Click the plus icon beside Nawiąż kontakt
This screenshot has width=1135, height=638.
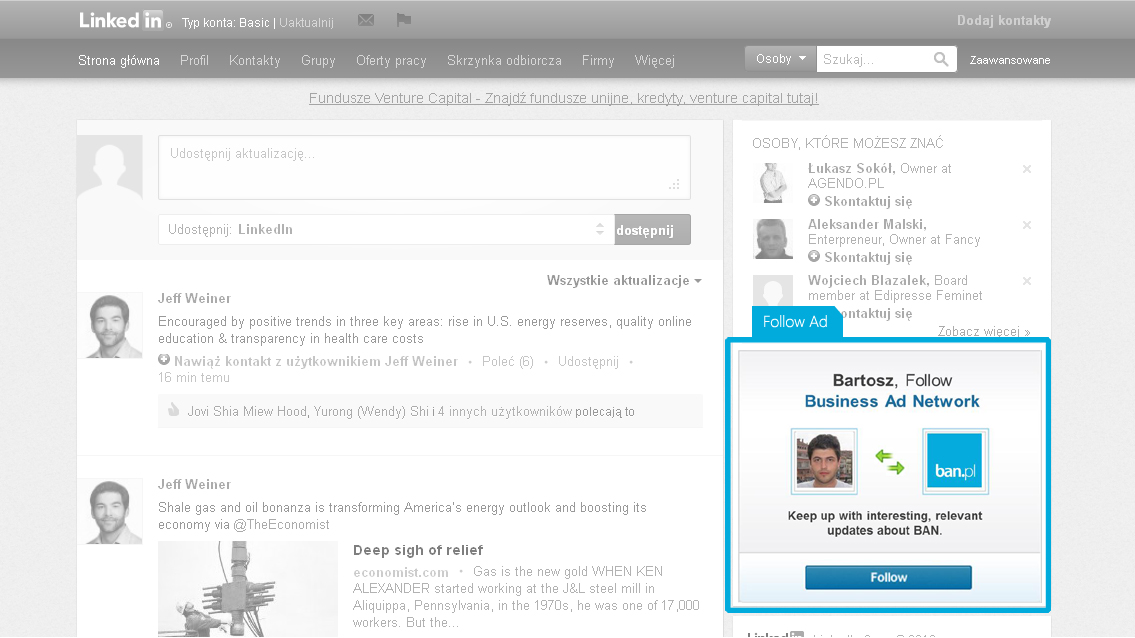[164, 360]
